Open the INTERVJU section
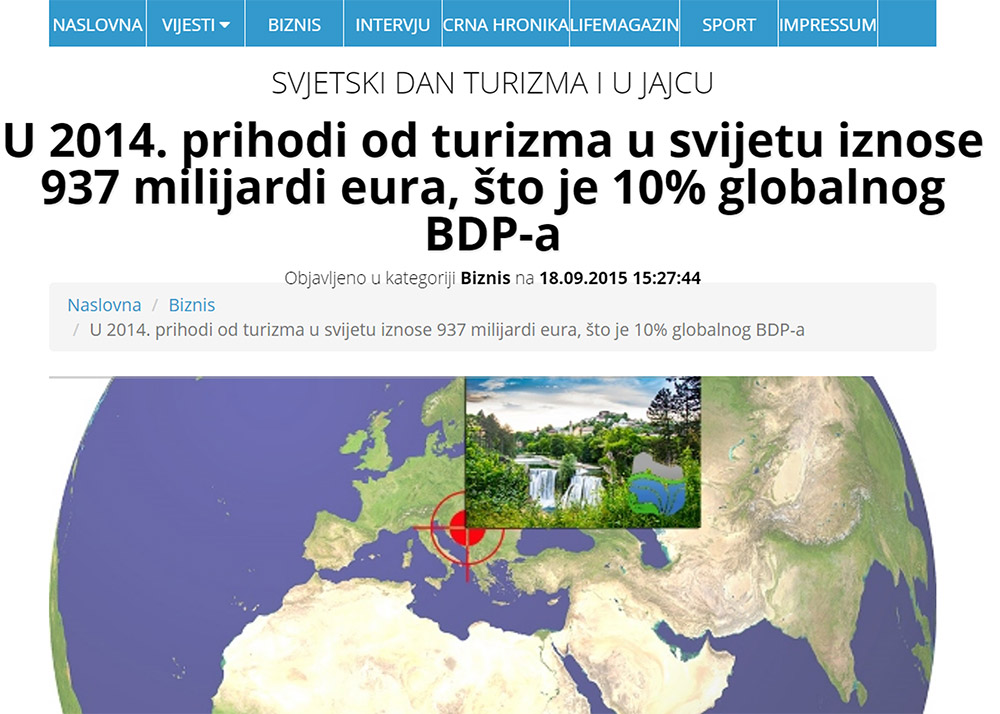 [x=393, y=24]
